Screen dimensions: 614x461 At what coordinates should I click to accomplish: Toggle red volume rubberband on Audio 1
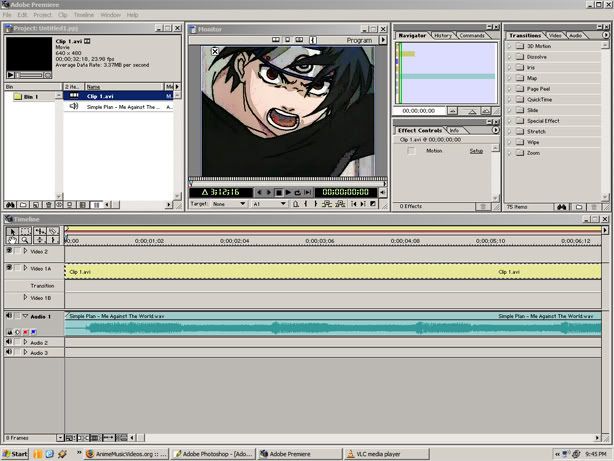26,332
